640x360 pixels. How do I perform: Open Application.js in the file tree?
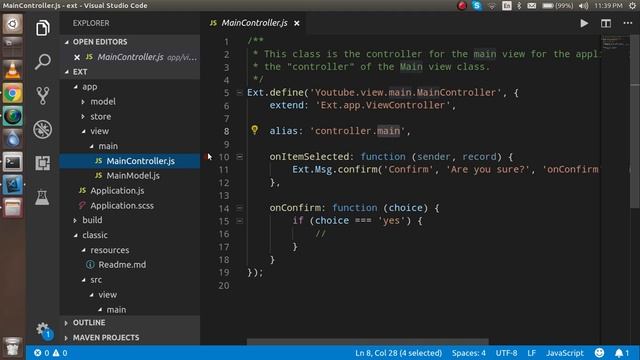[130, 191]
